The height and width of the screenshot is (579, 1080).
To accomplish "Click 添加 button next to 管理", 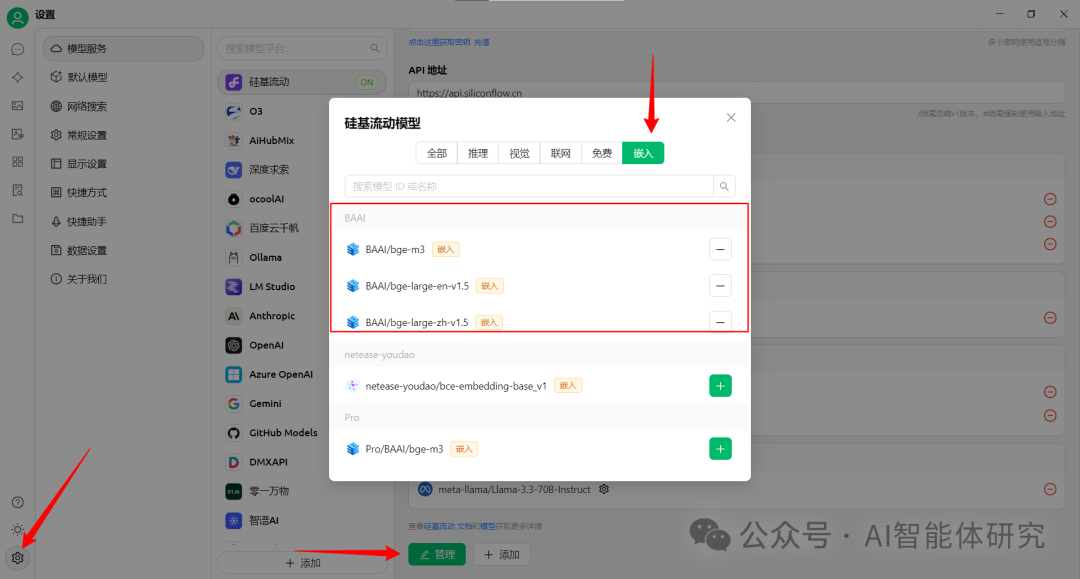I will click(x=501, y=554).
